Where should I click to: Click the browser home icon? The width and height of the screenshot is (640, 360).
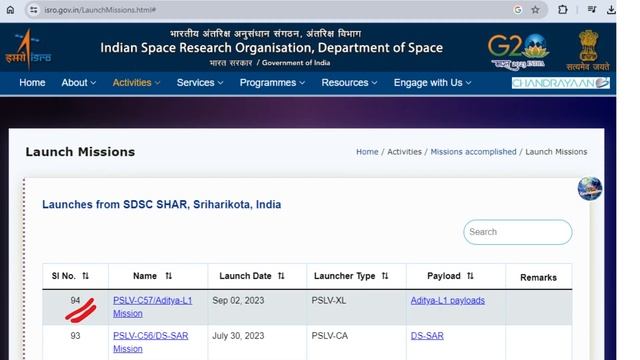(10, 10)
